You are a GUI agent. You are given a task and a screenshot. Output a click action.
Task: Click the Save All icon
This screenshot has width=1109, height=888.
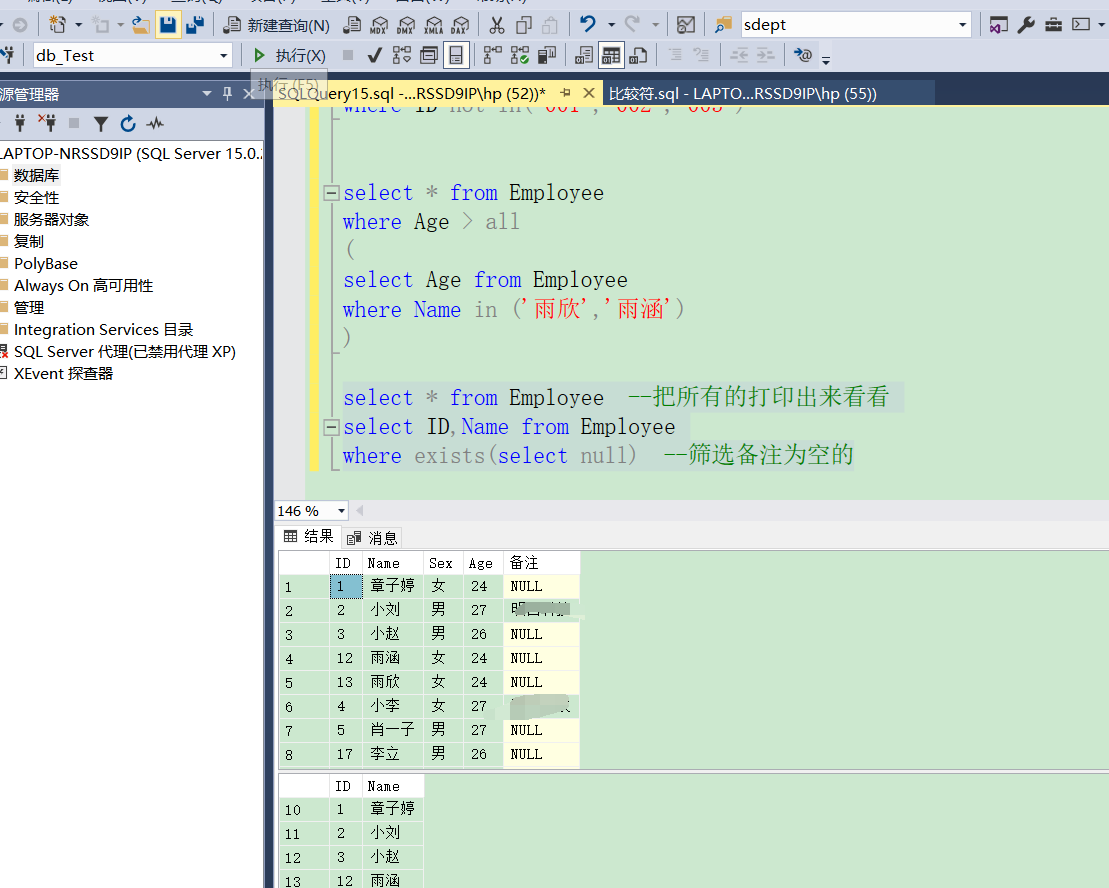[x=194, y=25]
